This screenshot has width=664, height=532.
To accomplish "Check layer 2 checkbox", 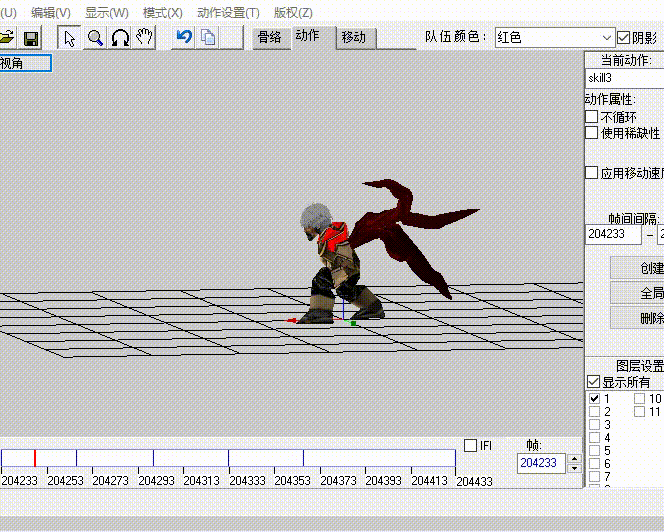I will pos(595,411).
